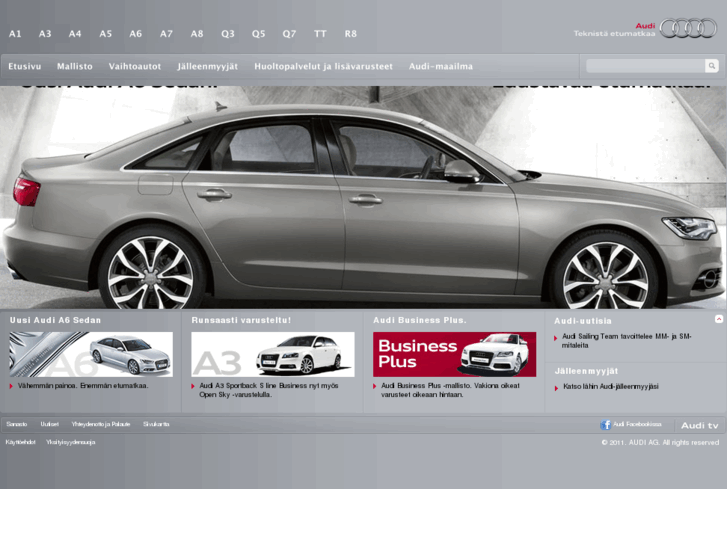This screenshot has height=545, width=727.
Task: Open the A6 sedan promo thumbnail
Action: coord(91,354)
